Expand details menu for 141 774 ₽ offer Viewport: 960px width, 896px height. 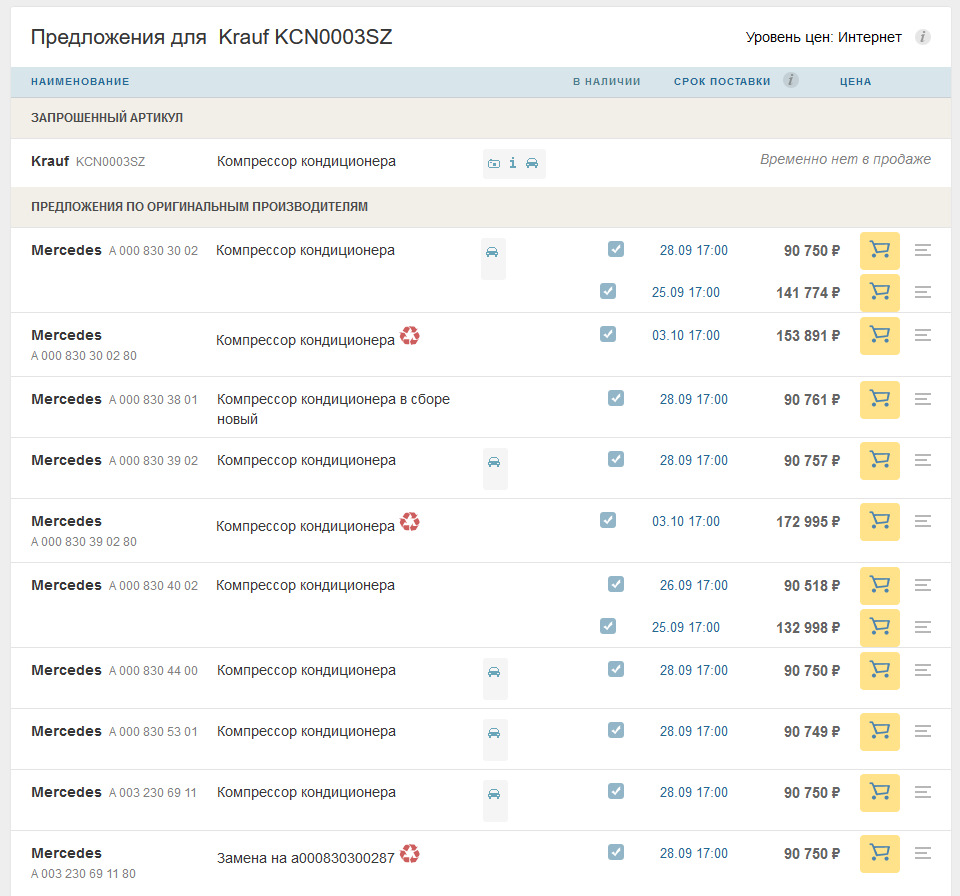click(923, 292)
